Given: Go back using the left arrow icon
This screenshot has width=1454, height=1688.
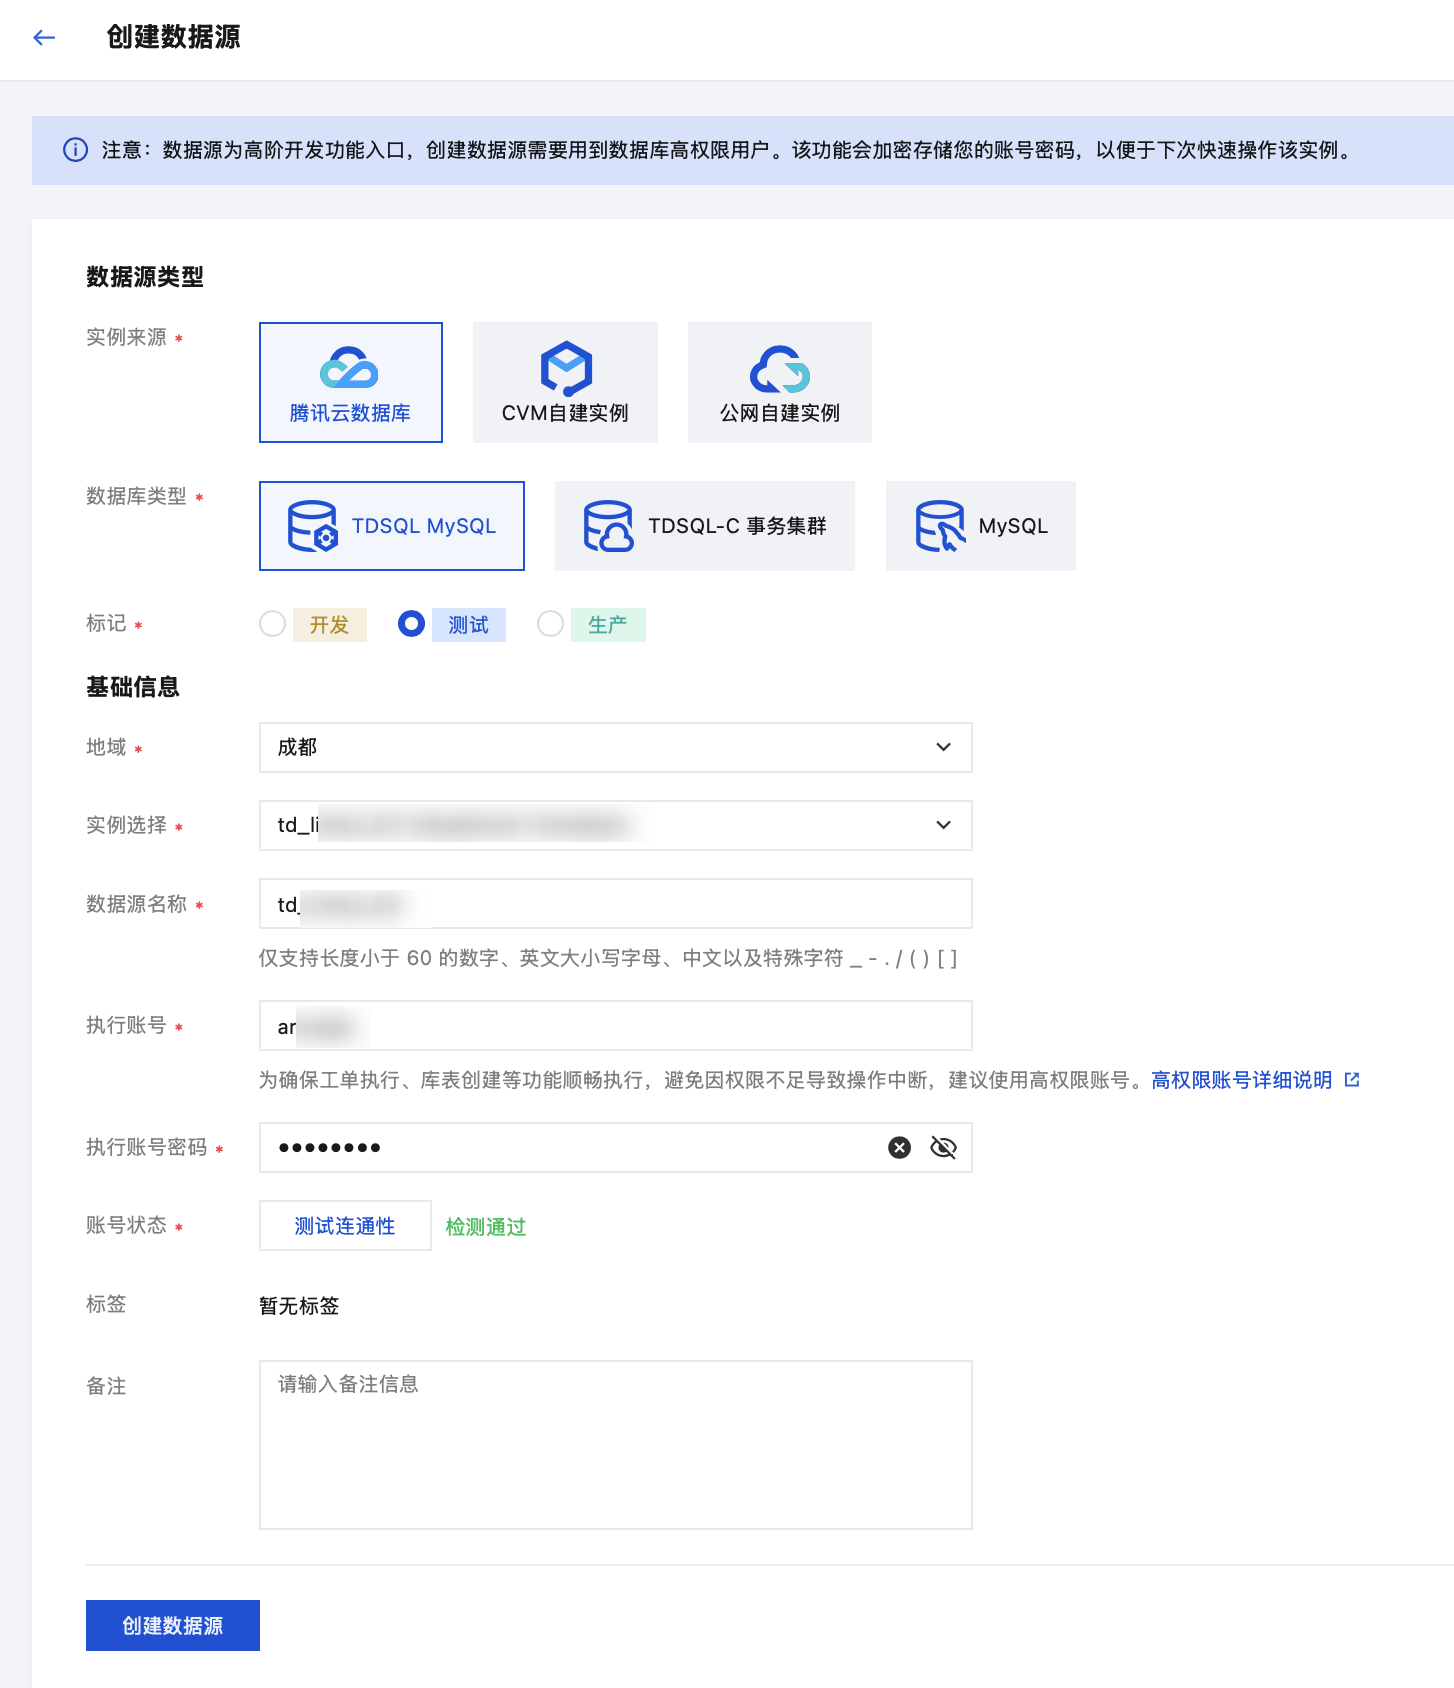Looking at the screenshot, I should (44, 38).
